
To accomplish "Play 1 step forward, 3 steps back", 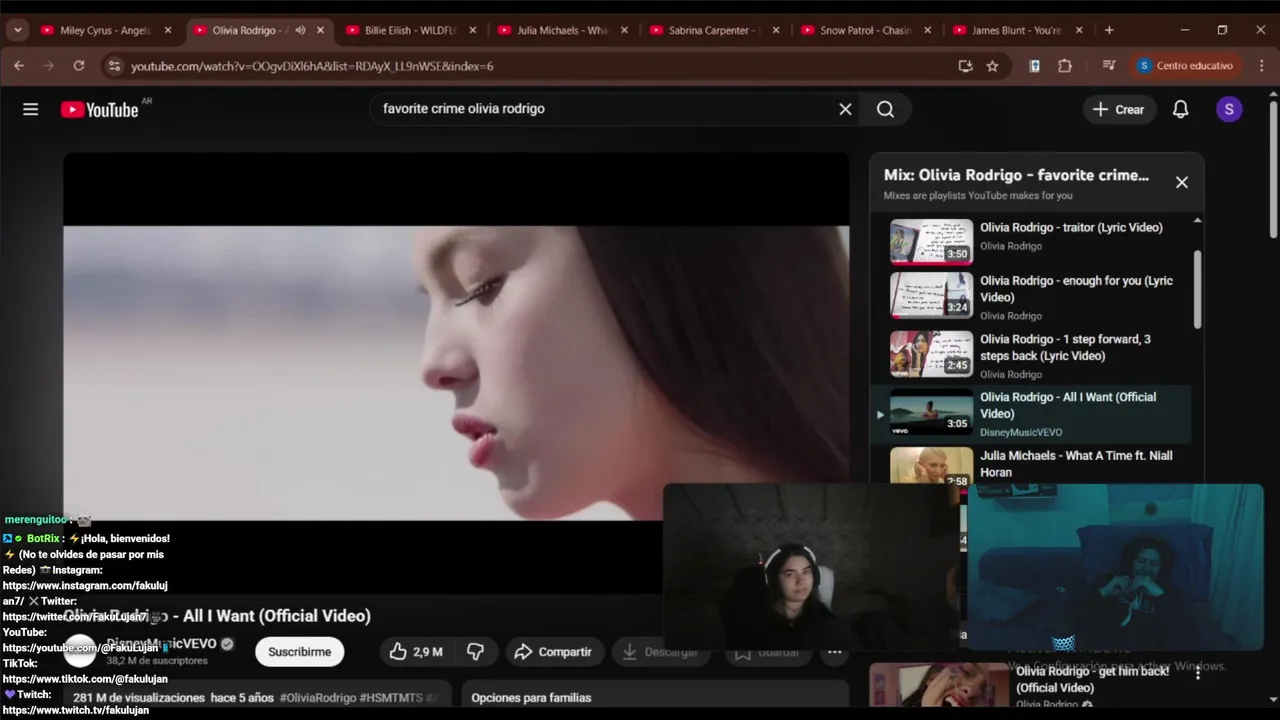I will click(1065, 347).
